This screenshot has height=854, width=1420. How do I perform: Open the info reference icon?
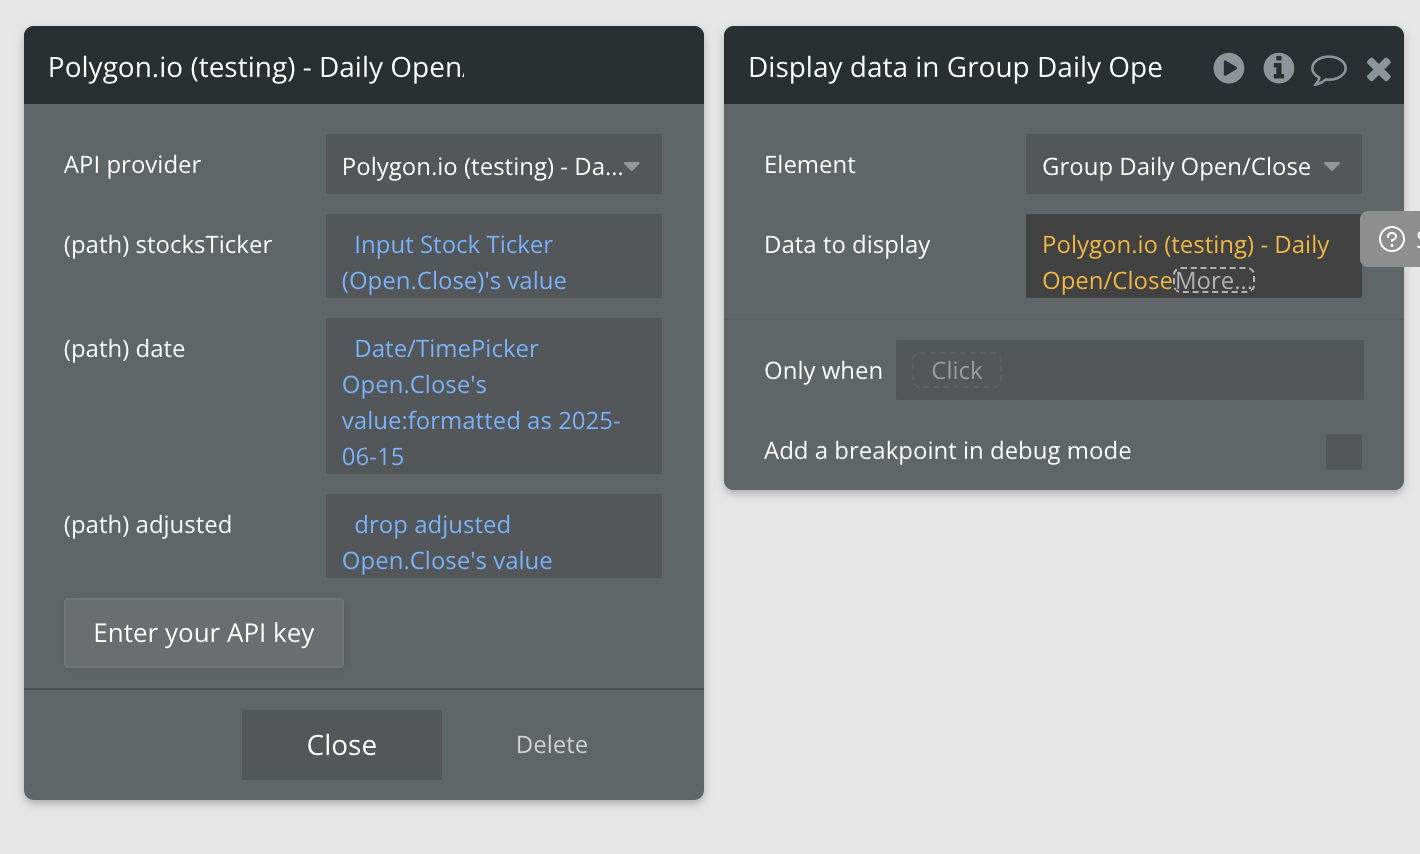click(x=1278, y=68)
